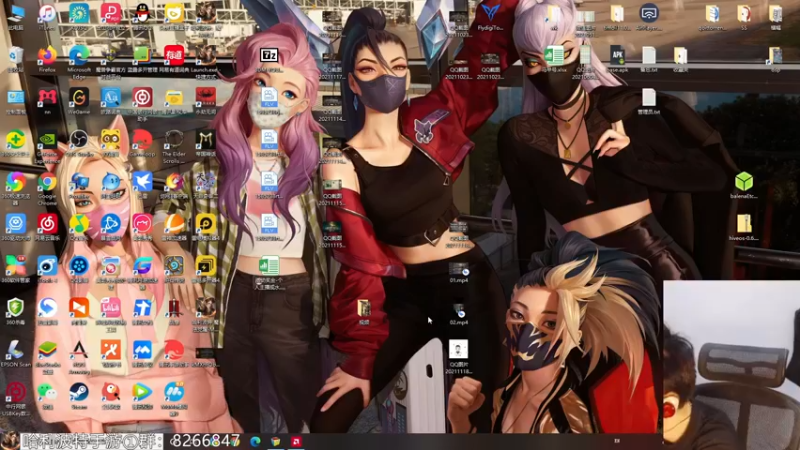The width and height of the screenshot is (800, 450).
Task: Open the GeForce Experience shortcut
Action: (x=47, y=147)
